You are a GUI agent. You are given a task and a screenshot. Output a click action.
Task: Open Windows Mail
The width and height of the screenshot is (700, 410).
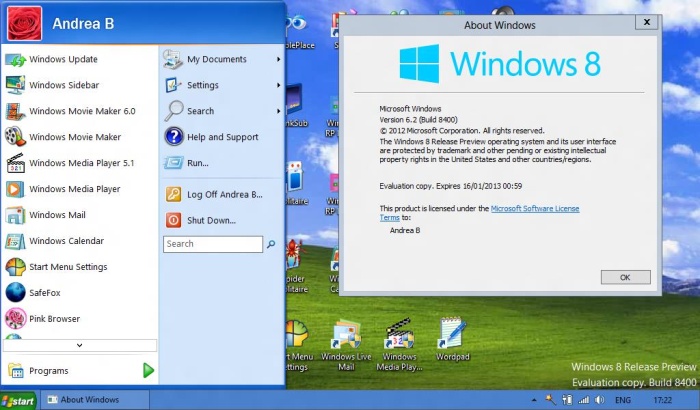click(x=79, y=215)
